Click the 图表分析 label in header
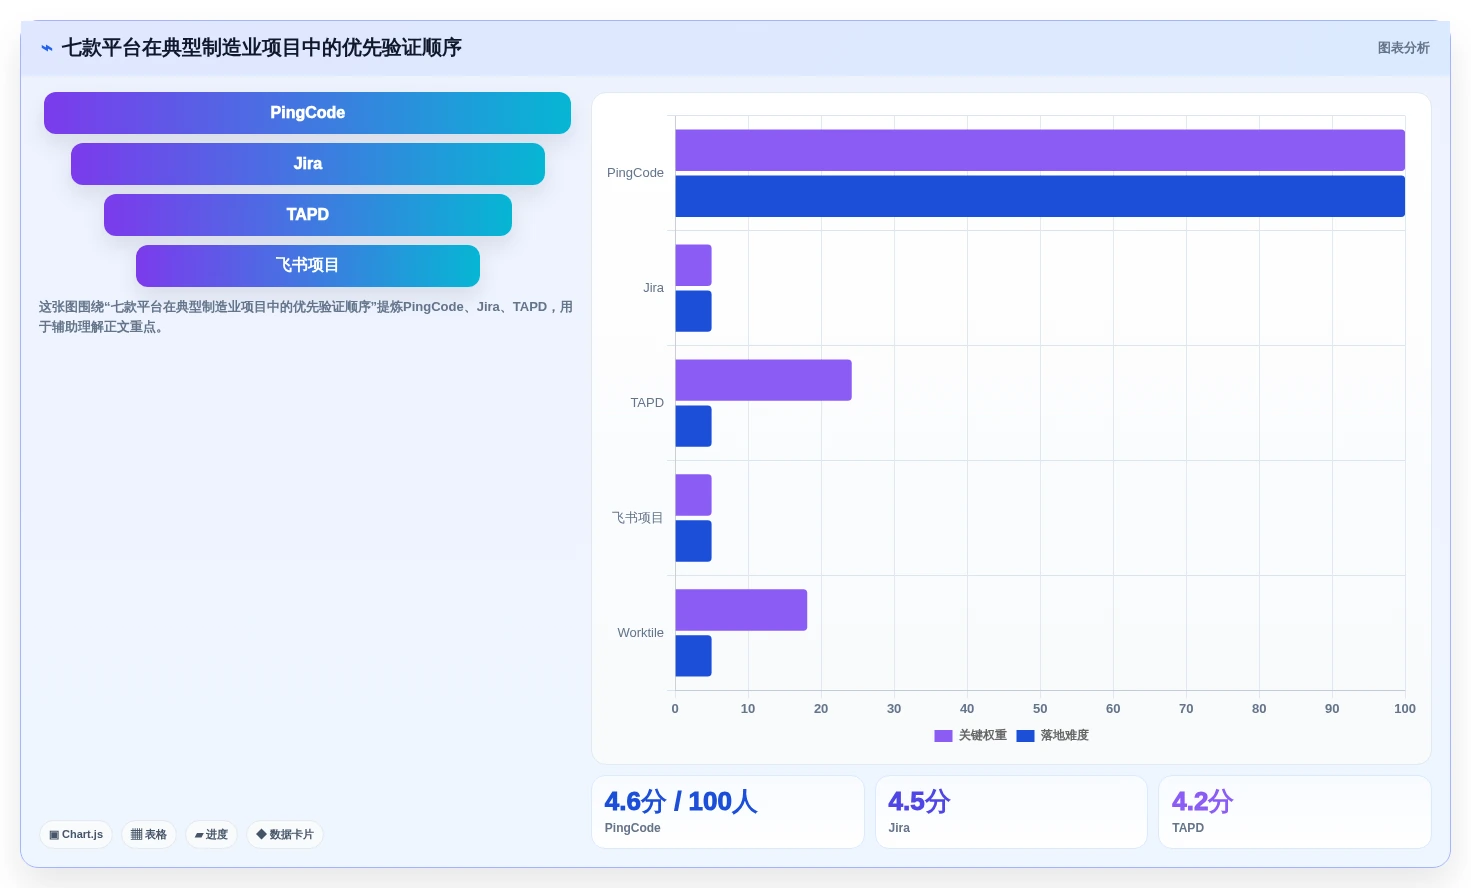The height and width of the screenshot is (888, 1471). [1403, 48]
